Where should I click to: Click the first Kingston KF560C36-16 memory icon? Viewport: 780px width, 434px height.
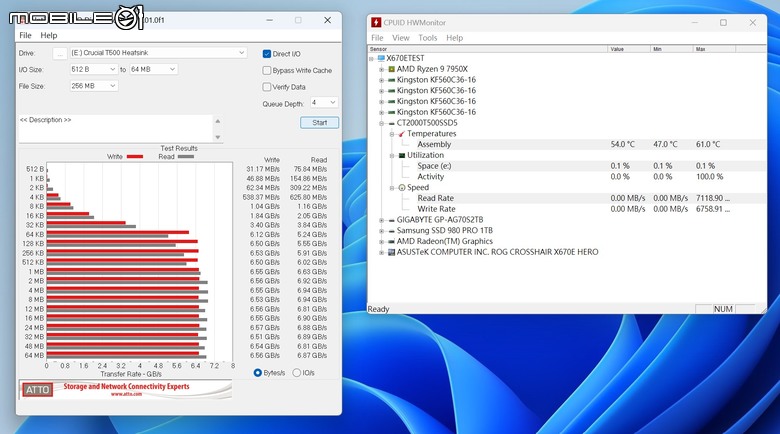391,80
